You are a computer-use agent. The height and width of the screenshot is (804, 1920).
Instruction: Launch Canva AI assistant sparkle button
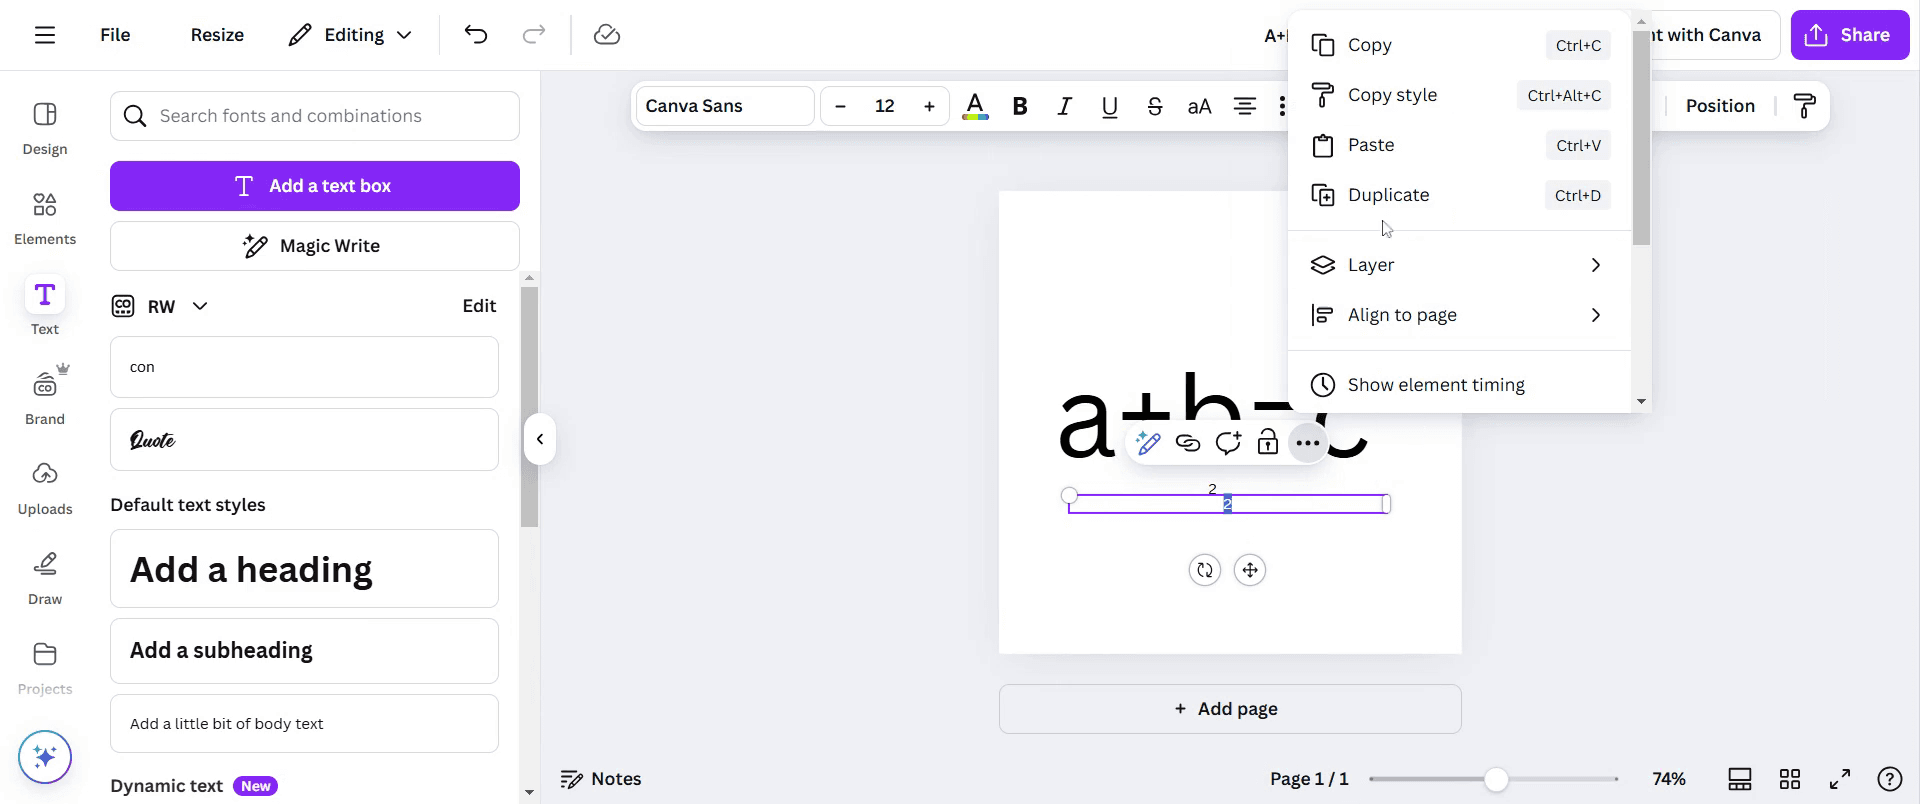point(45,756)
